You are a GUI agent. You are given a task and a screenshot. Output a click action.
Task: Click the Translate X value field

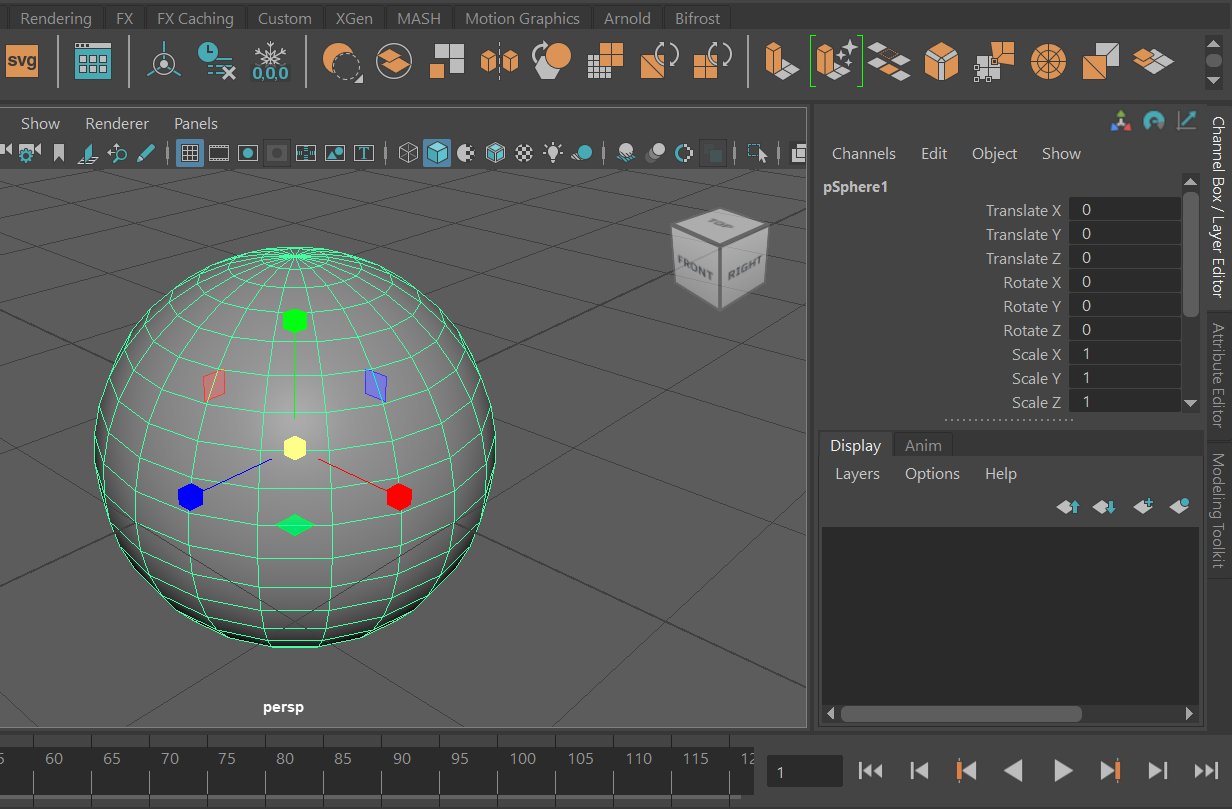[1124, 210]
